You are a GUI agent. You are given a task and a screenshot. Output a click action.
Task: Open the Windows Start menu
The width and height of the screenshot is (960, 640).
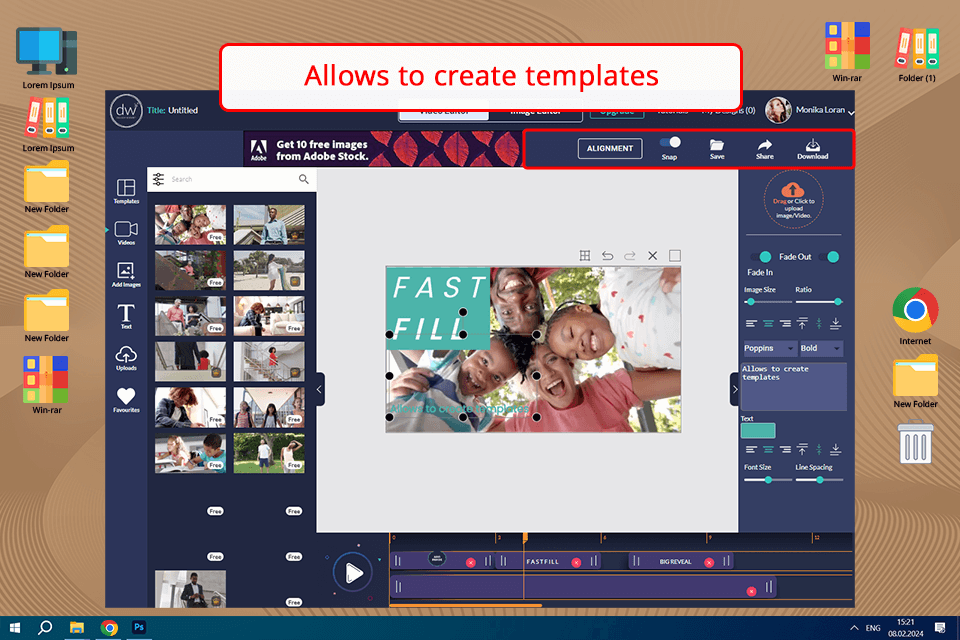pos(15,628)
